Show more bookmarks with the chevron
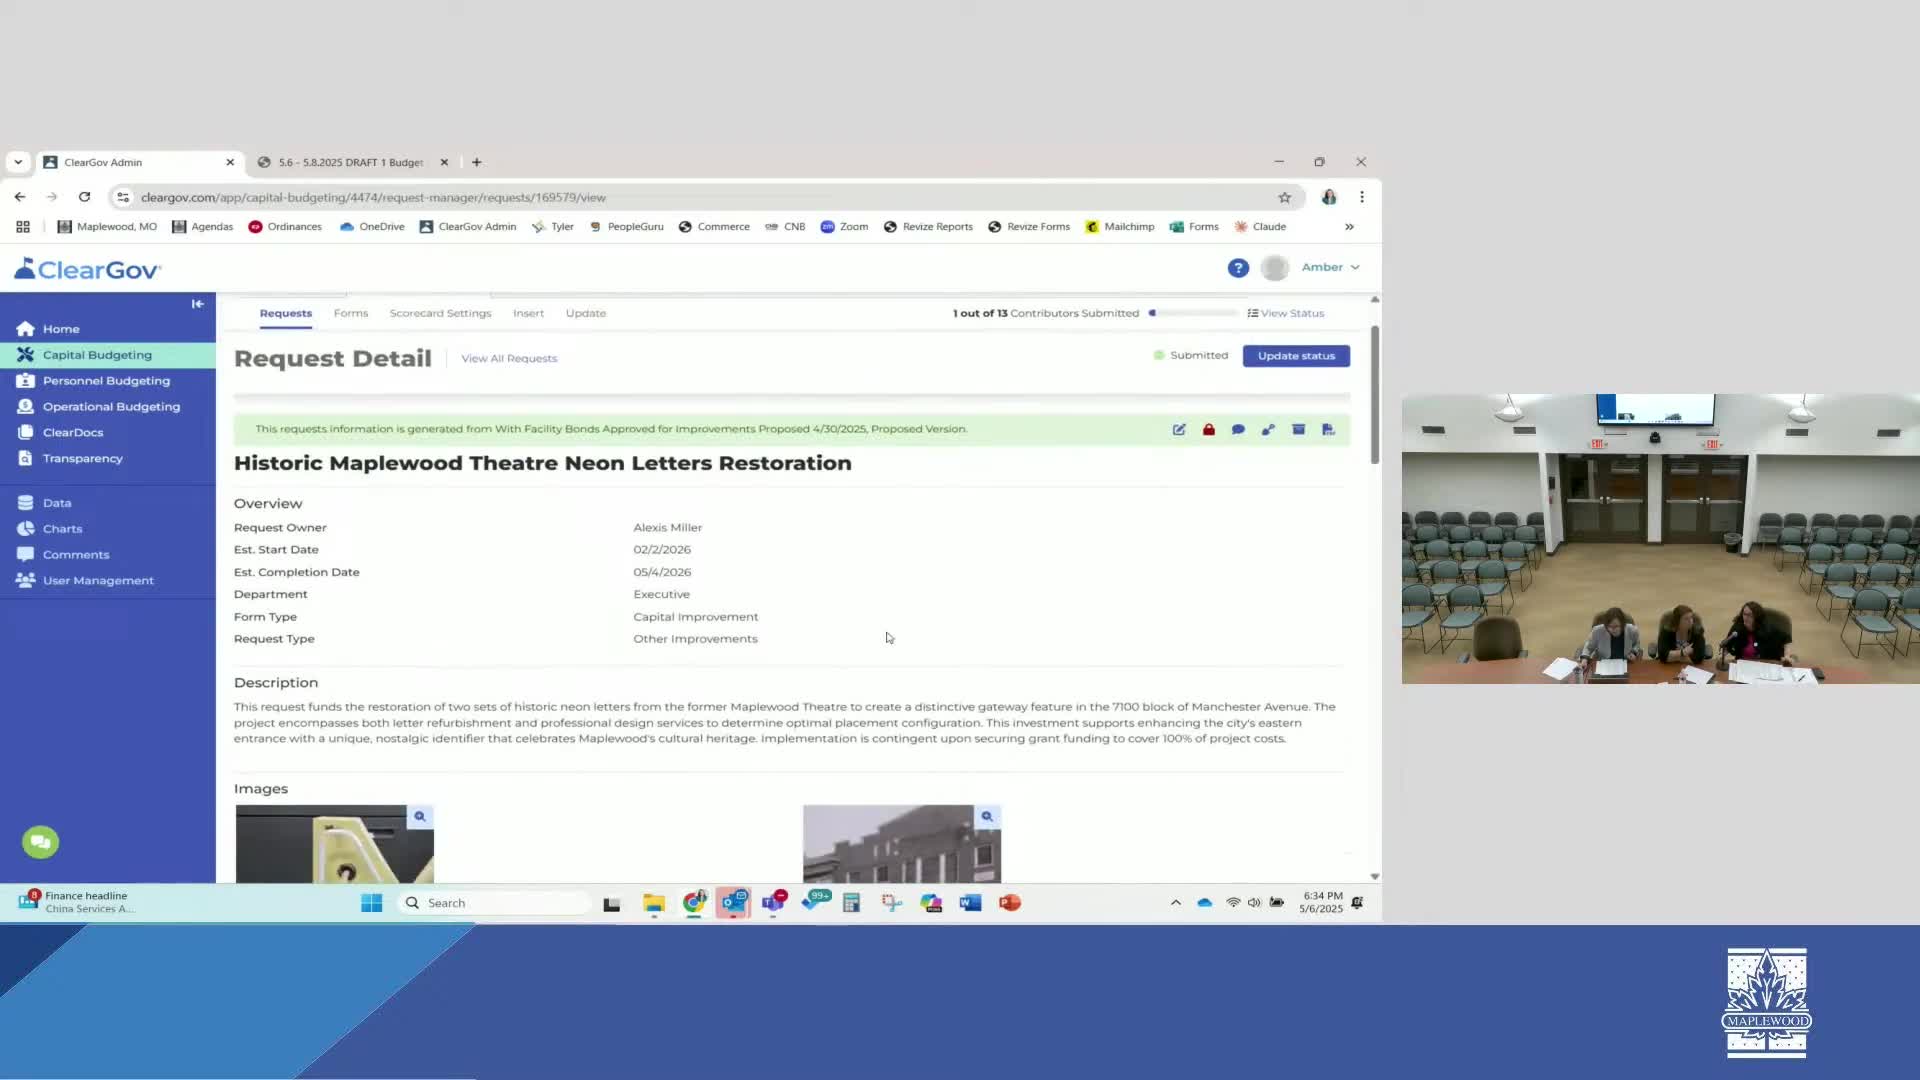 [x=1349, y=227]
